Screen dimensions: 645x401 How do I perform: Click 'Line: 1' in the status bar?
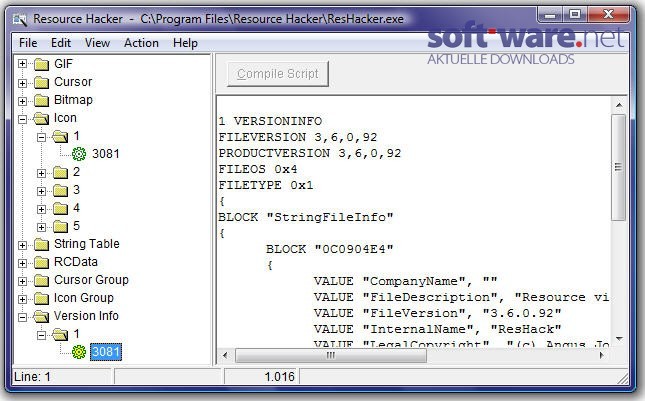coord(32,377)
